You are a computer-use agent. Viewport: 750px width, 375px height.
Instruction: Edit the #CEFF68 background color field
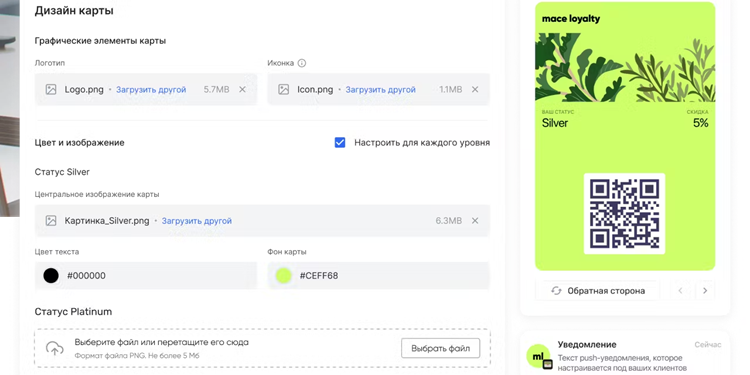click(x=379, y=276)
